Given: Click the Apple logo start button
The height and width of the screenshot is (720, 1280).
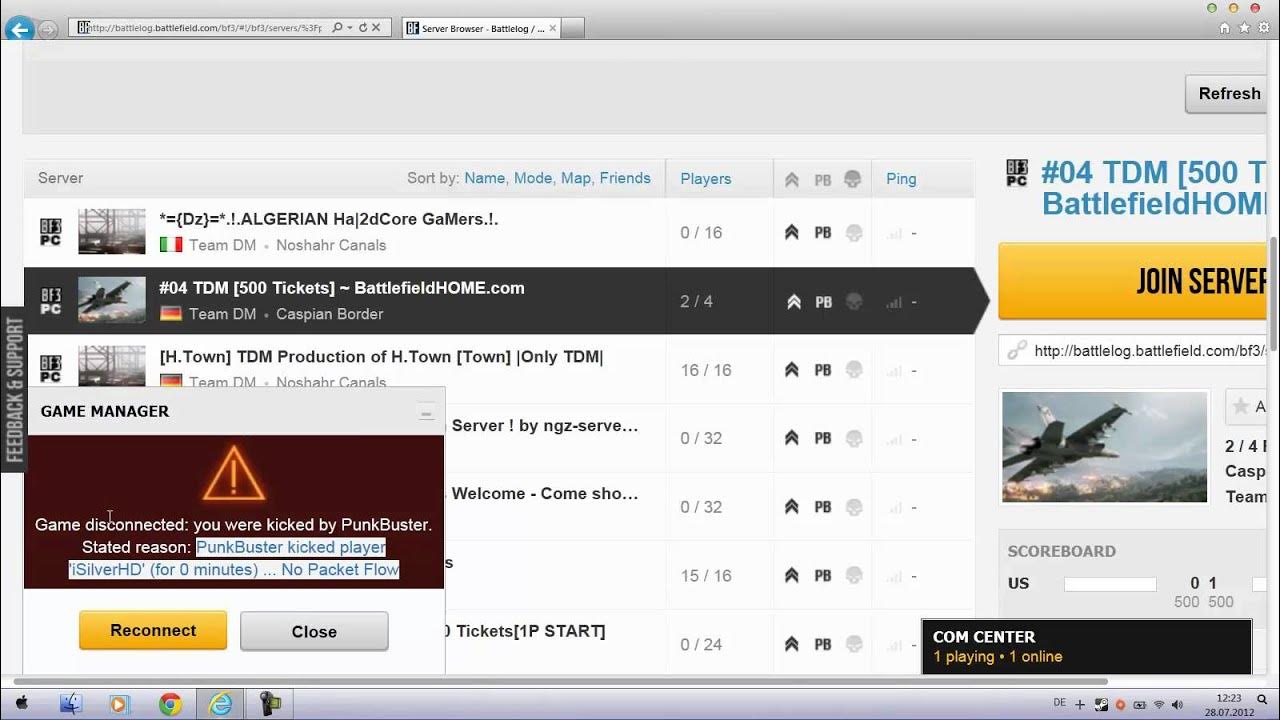Looking at the screenshot, I should click(21, 703).
